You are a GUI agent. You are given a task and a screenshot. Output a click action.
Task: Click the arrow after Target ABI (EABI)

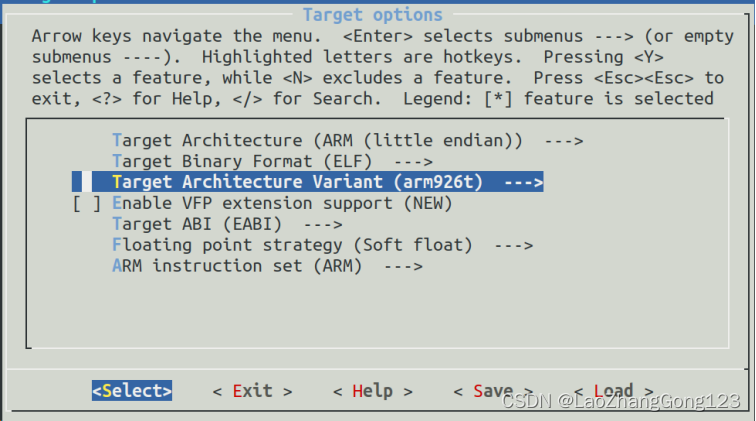pos(323,225)
